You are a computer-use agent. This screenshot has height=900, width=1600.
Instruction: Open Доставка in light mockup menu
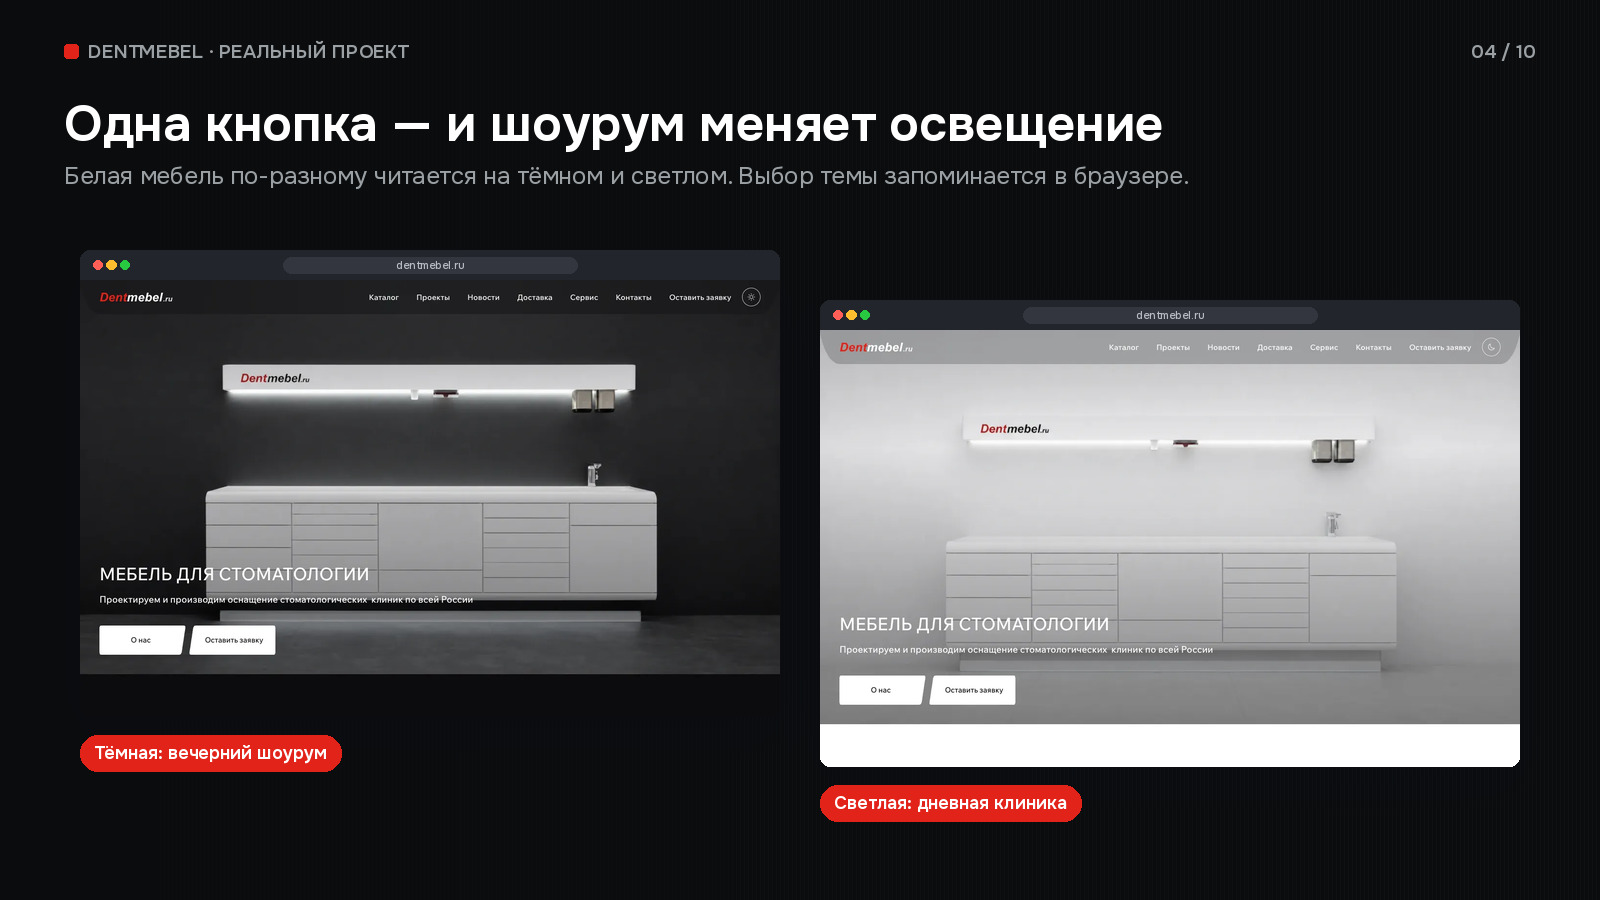coord(1275,347)
